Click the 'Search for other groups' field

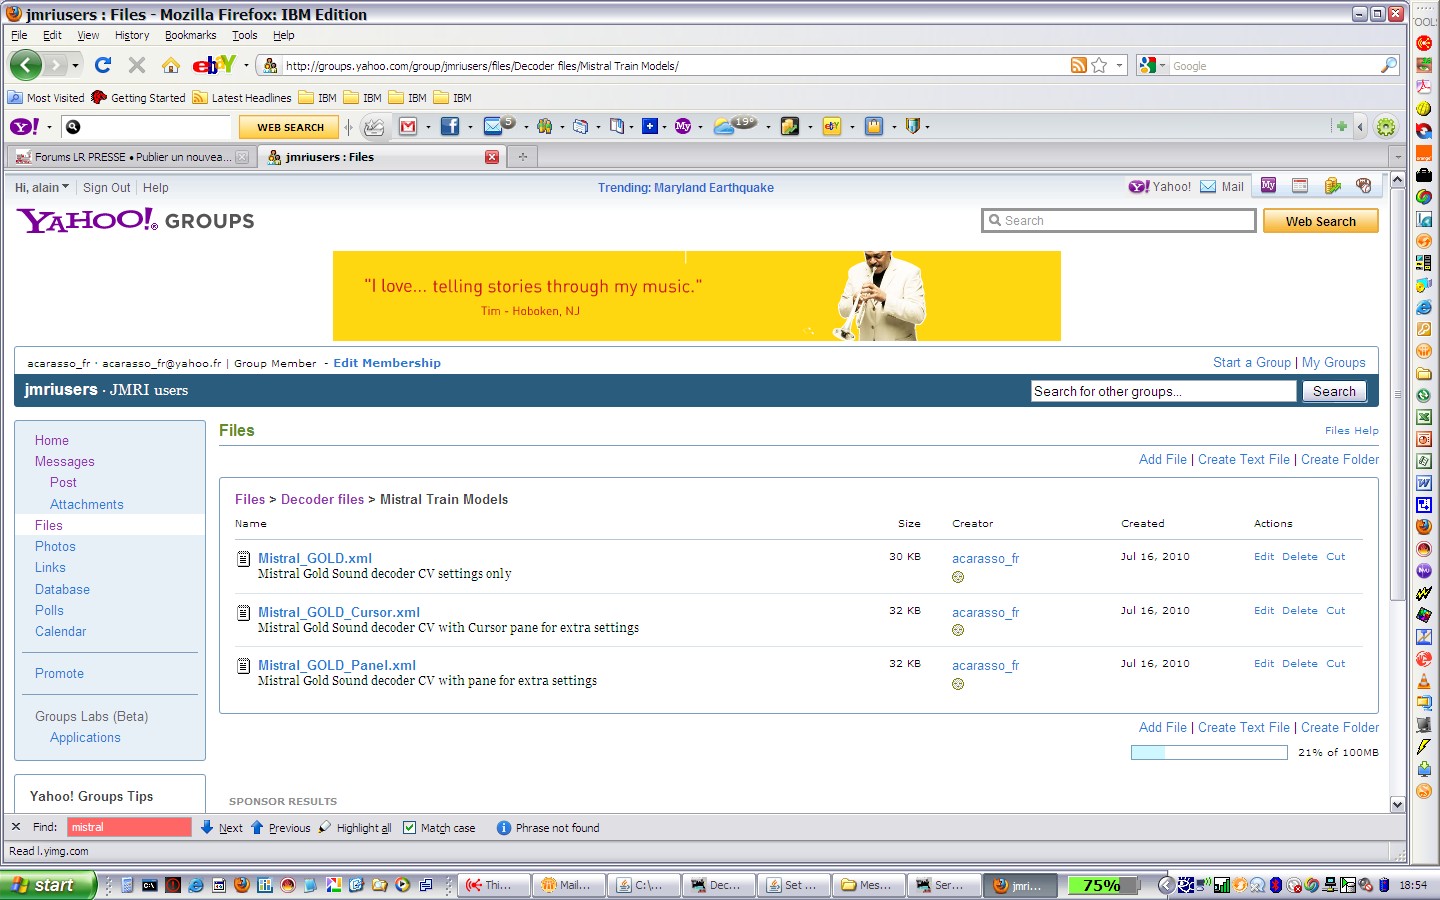click(x=1163, y=391)
